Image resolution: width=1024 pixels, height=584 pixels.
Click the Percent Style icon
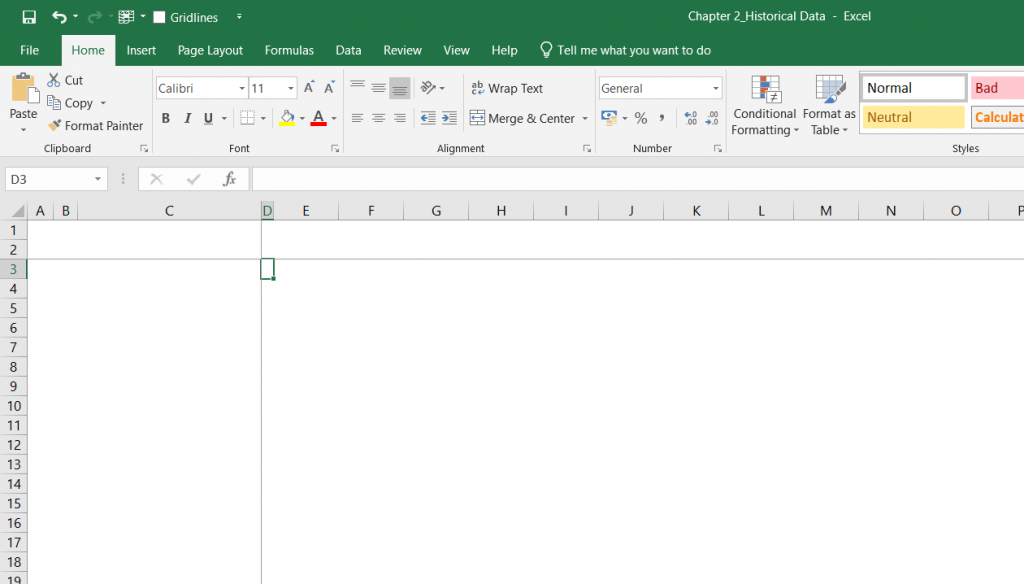640,118
